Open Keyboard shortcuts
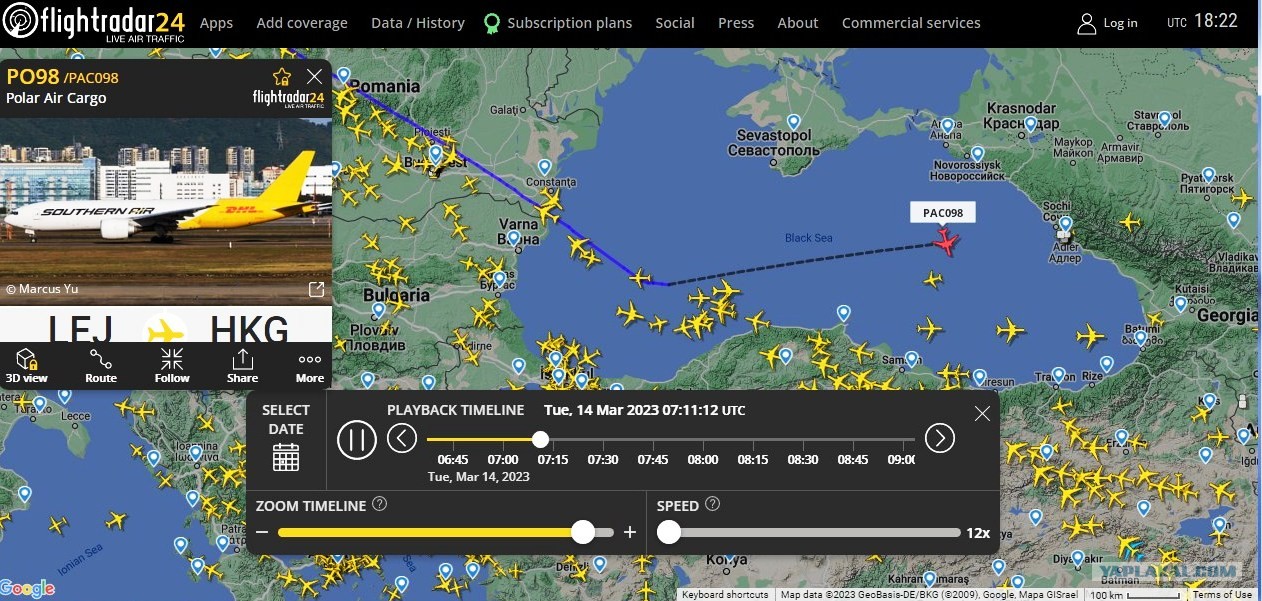The width and height of the screenshot is (1262, 601). pyautogui.click(x=725, y=595)
